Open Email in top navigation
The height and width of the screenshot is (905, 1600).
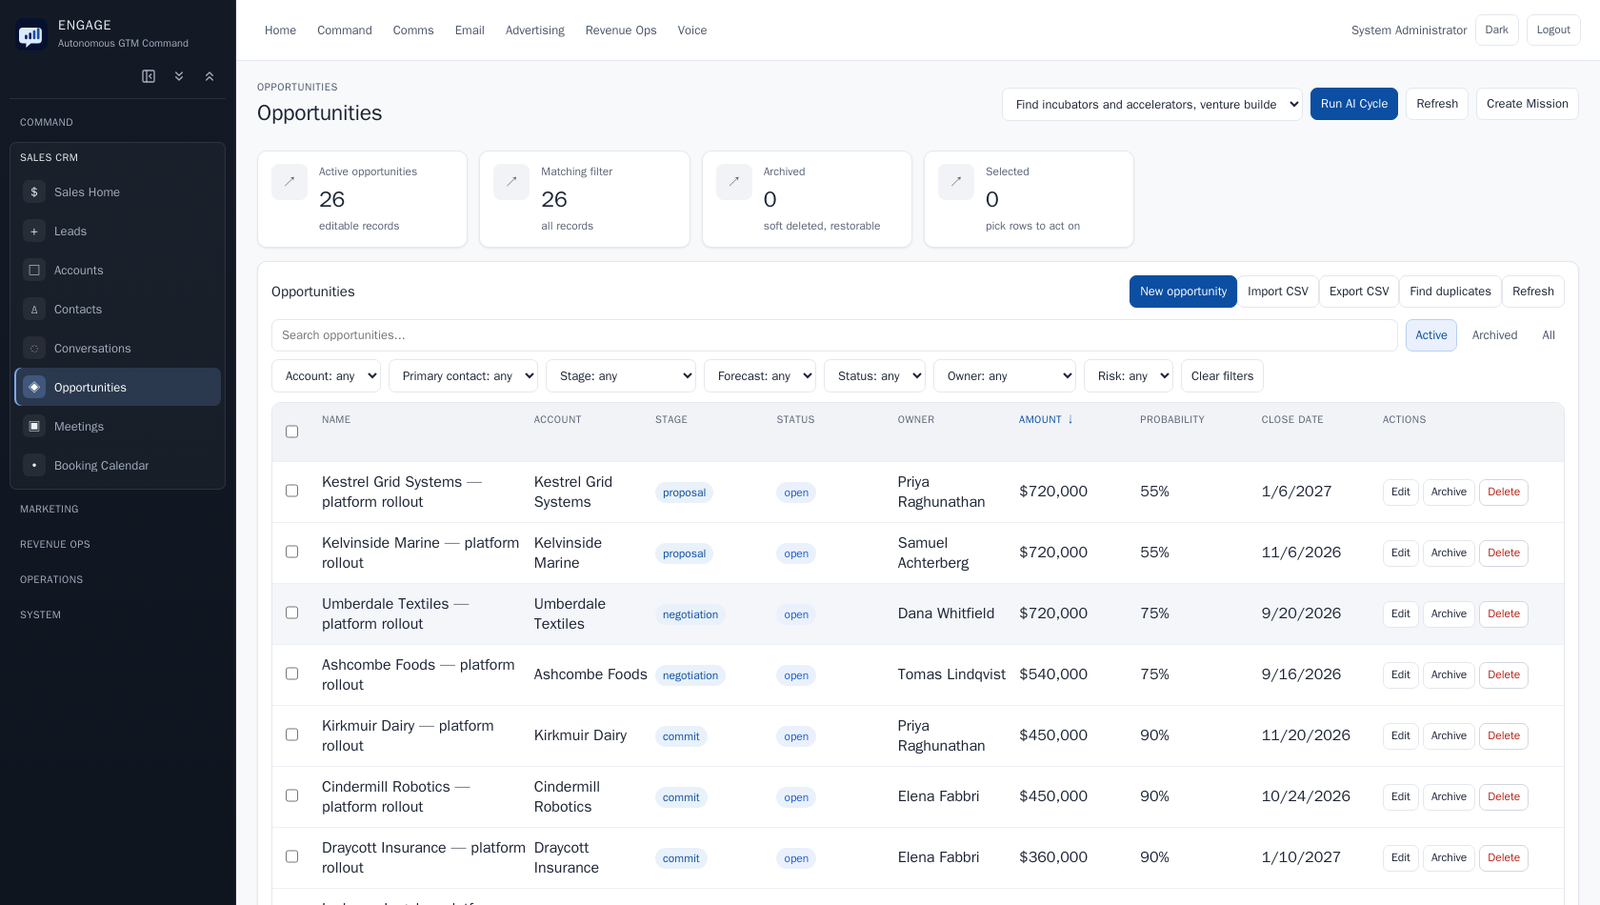pos(470,30)
